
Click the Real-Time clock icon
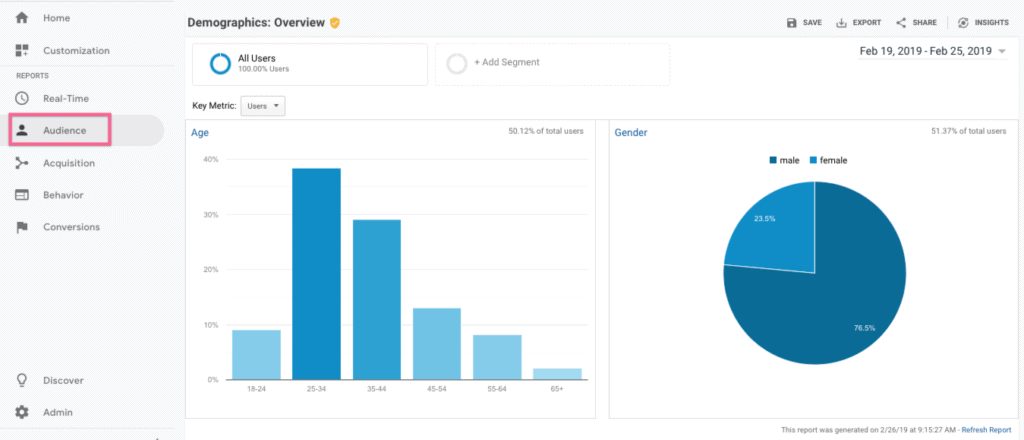coord(22,98)
